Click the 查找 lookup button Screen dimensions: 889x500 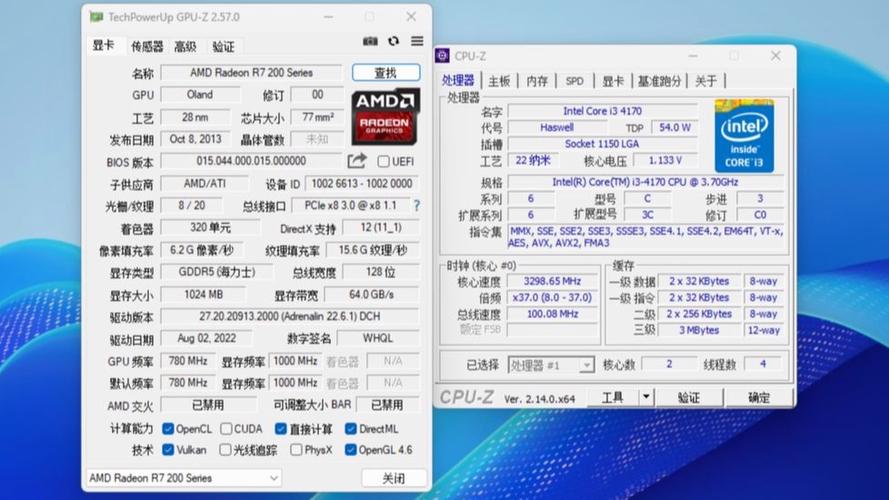point(386,73)
